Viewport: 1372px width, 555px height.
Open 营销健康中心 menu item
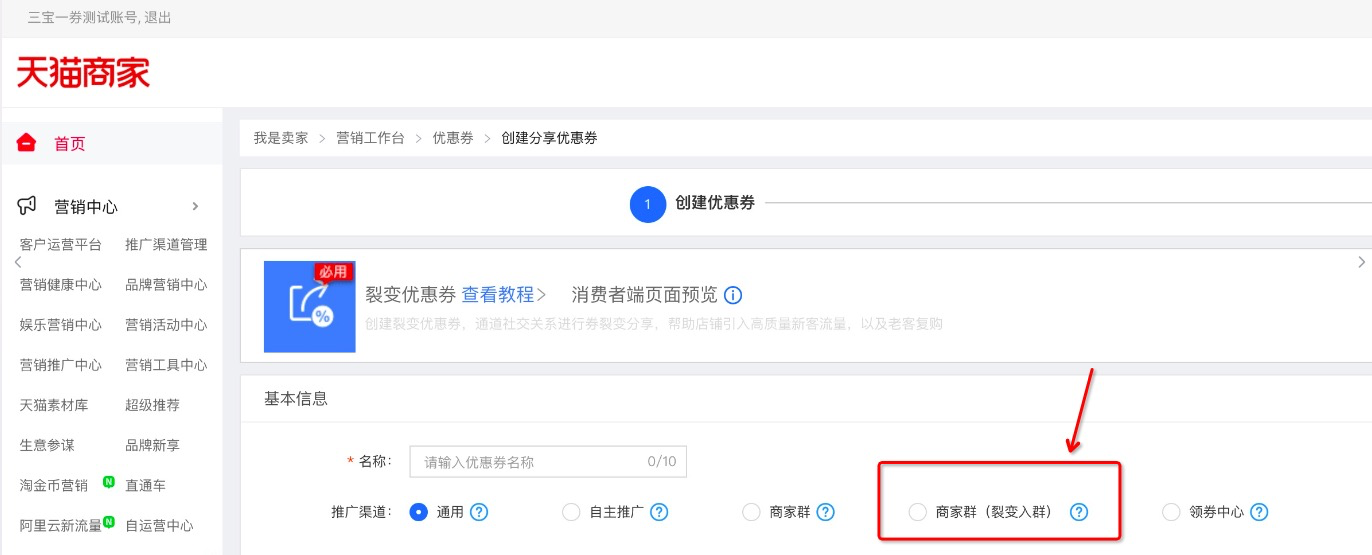61,285
